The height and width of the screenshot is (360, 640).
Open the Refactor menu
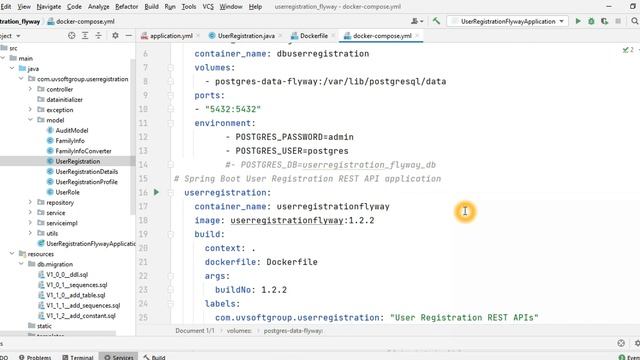127,7
